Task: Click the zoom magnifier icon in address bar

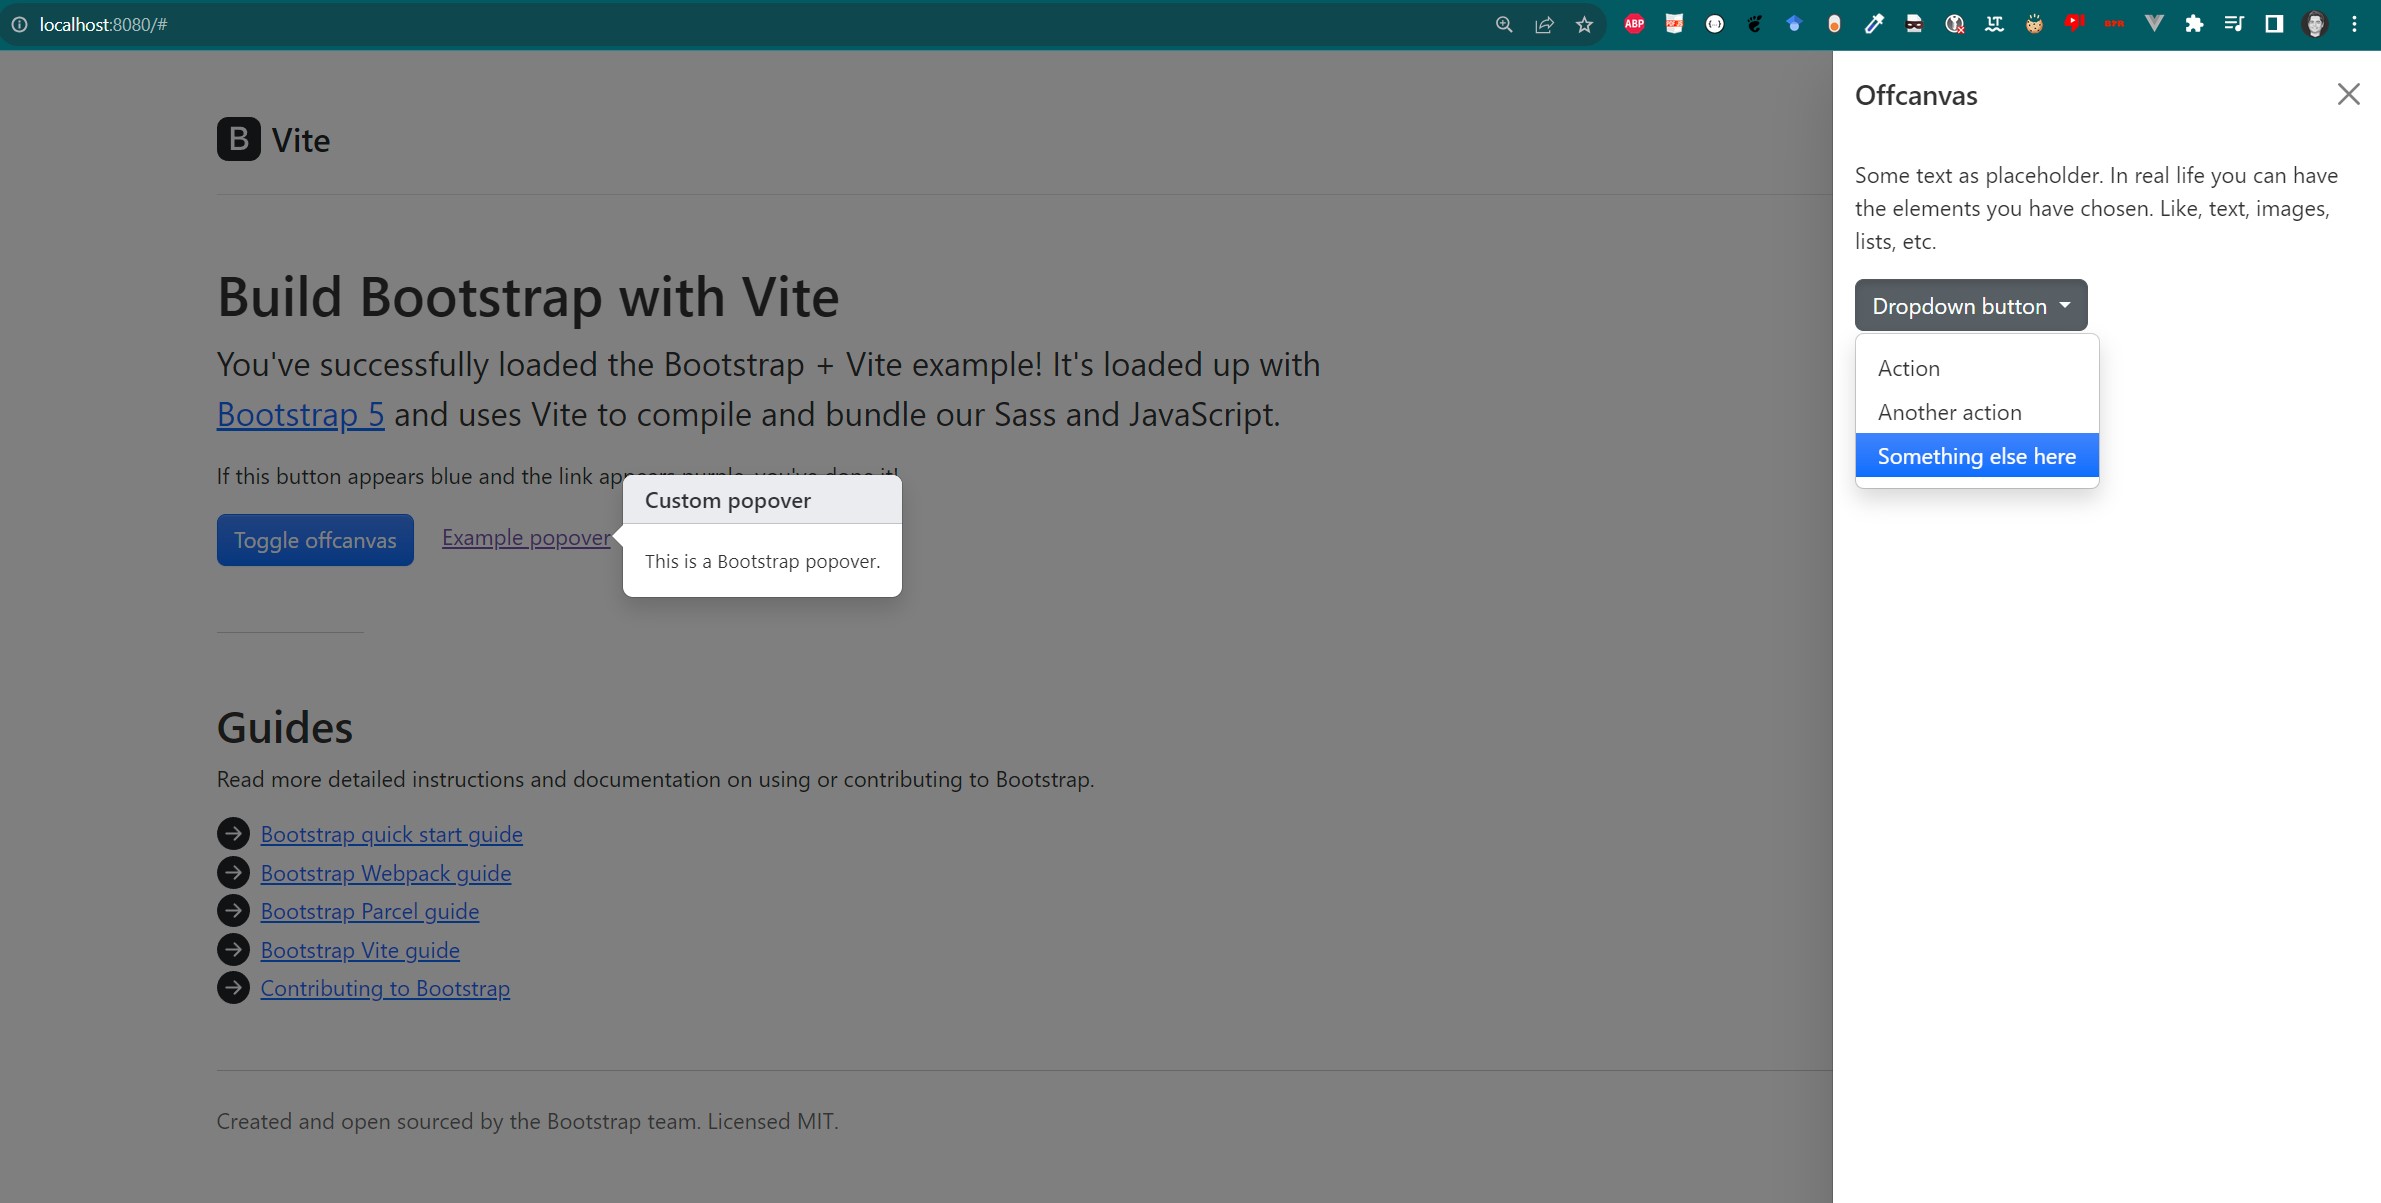Action: pyautogui.click(x=1504, y=24)
